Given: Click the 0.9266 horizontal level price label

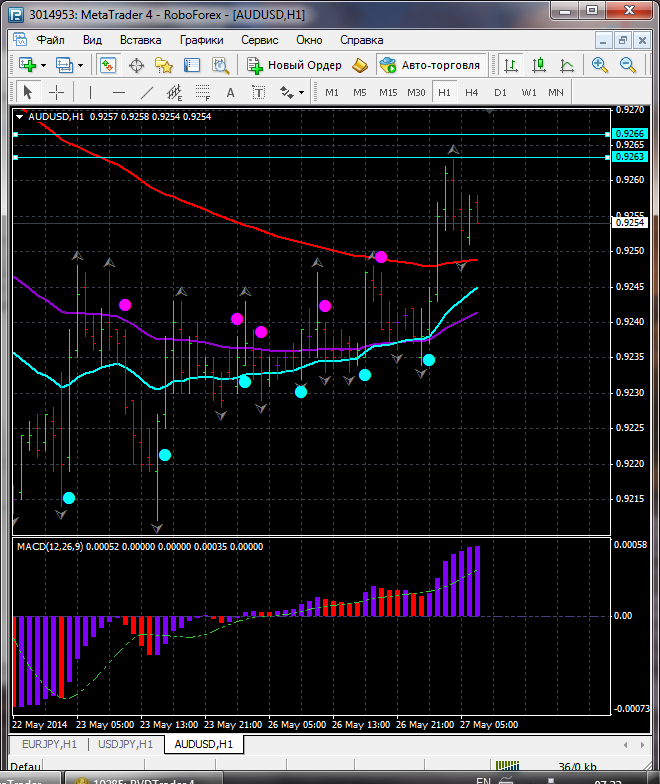Looking at the screenshot, I should [x=630, y=133].
